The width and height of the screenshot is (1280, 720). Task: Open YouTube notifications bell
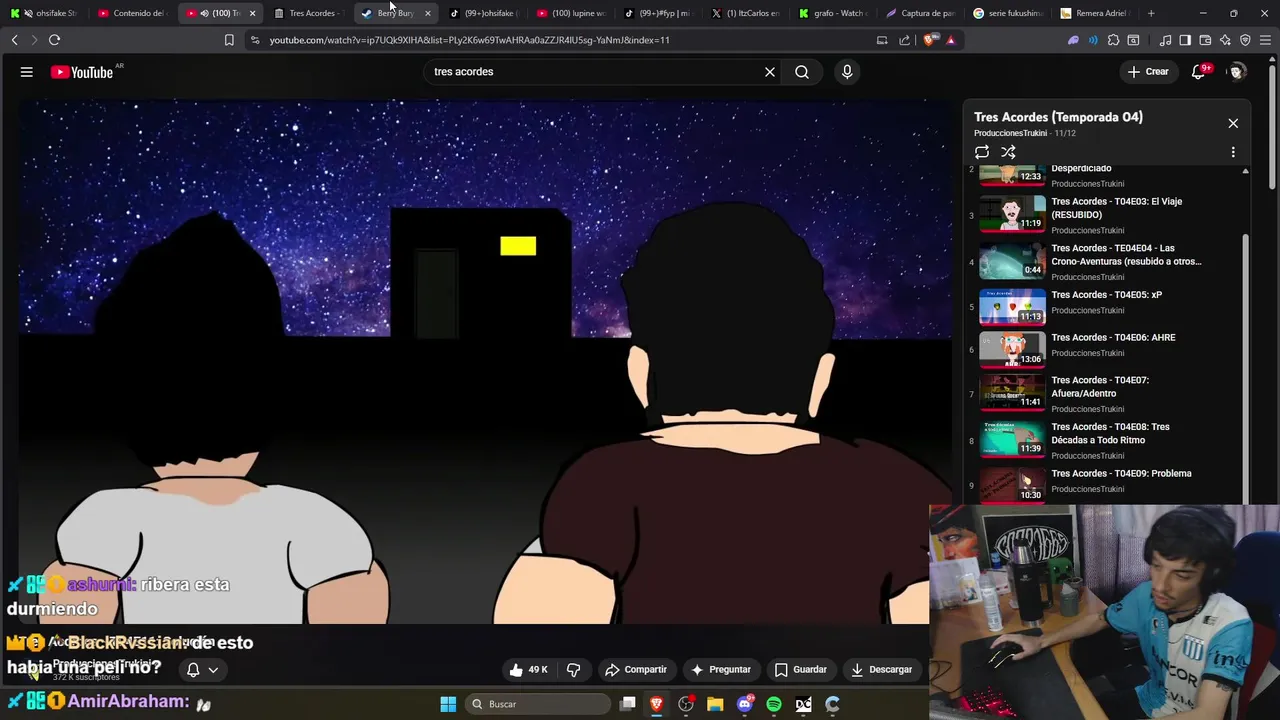(1199, 72)
